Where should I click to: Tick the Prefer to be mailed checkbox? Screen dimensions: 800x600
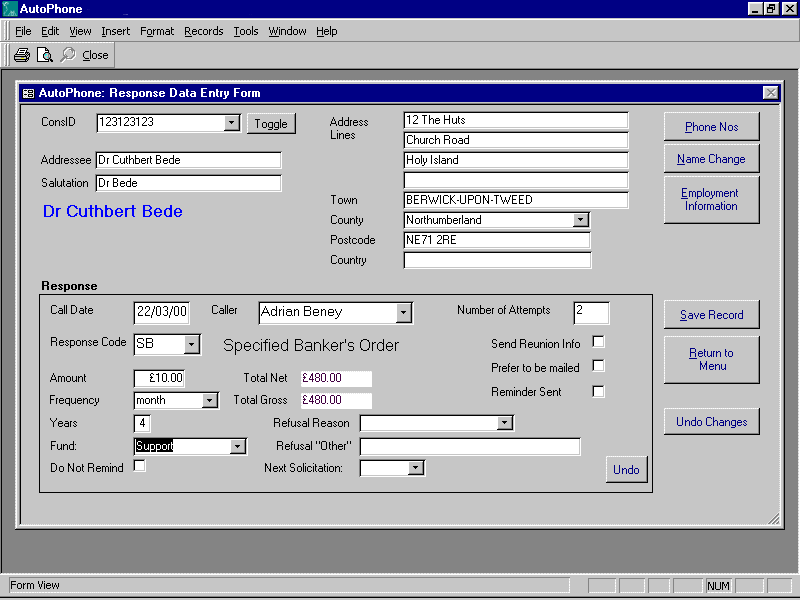pyautogui.click(x=598, y=366)
